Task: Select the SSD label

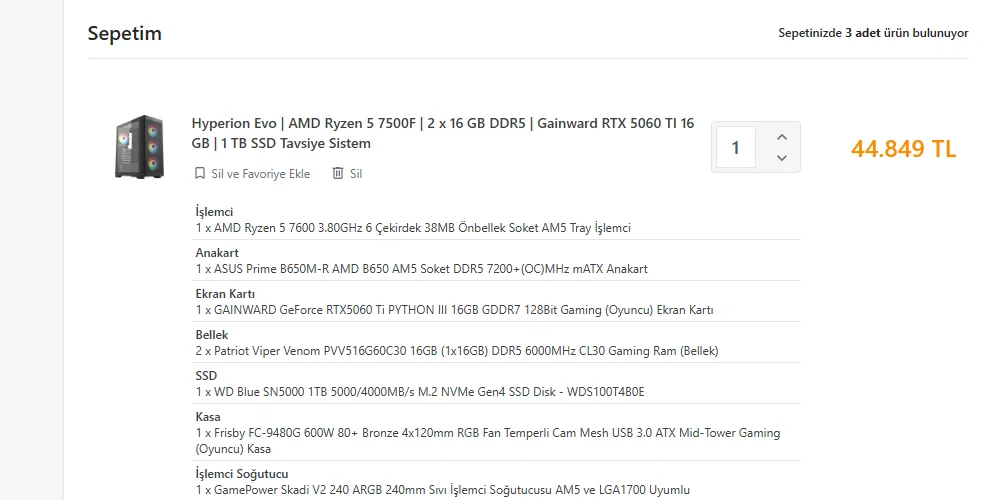Action: coord(206,376)
